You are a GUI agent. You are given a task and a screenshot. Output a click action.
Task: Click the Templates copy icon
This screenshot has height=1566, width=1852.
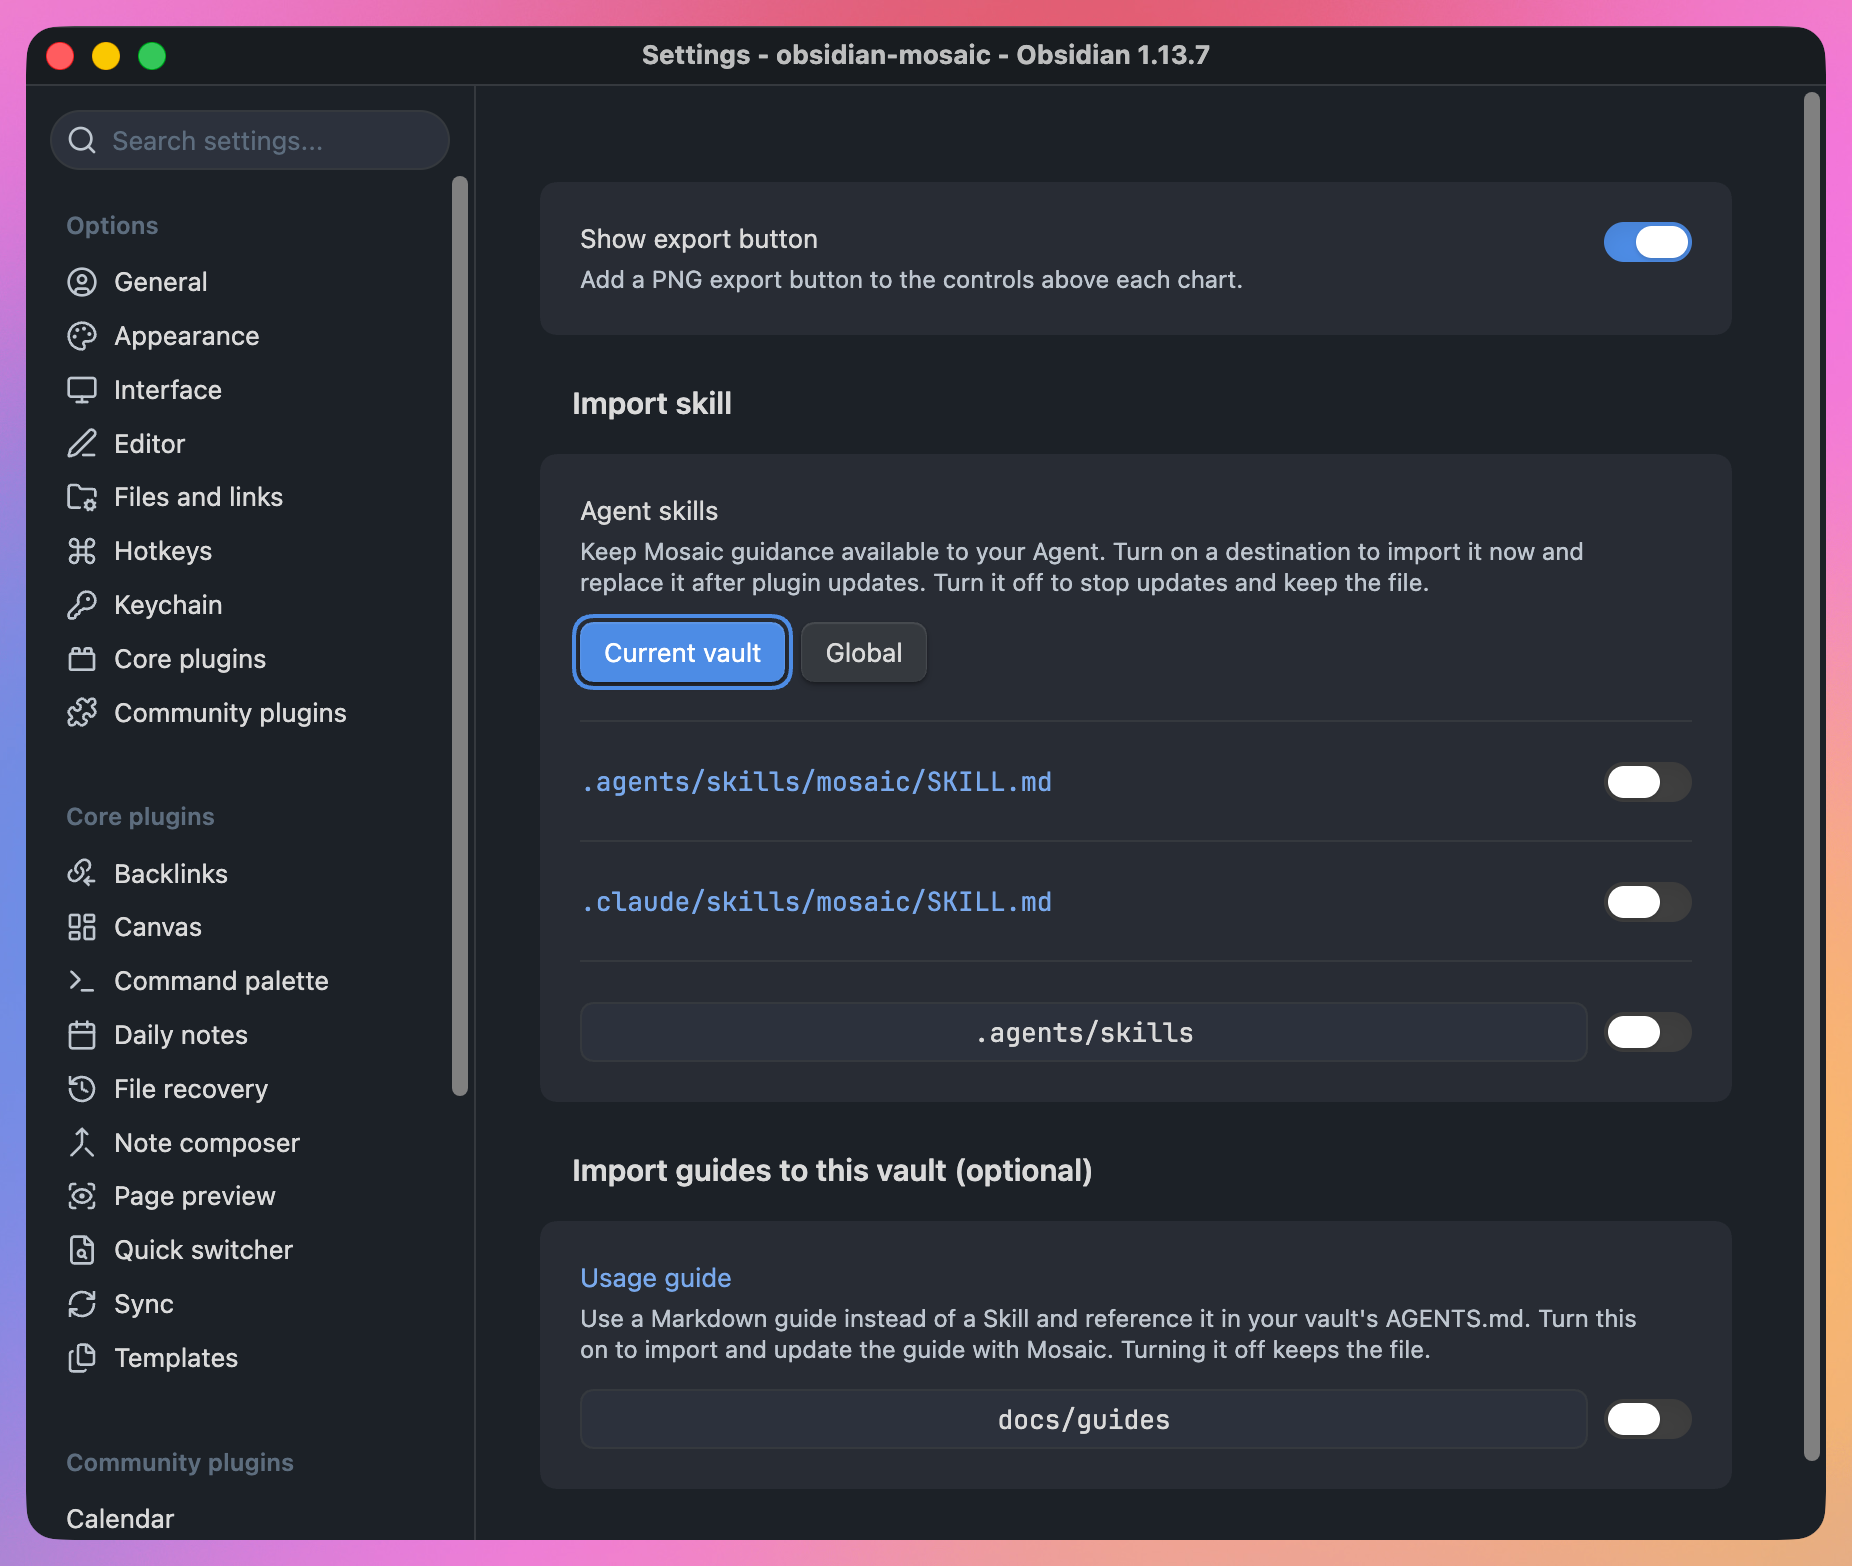[82, 1358]
